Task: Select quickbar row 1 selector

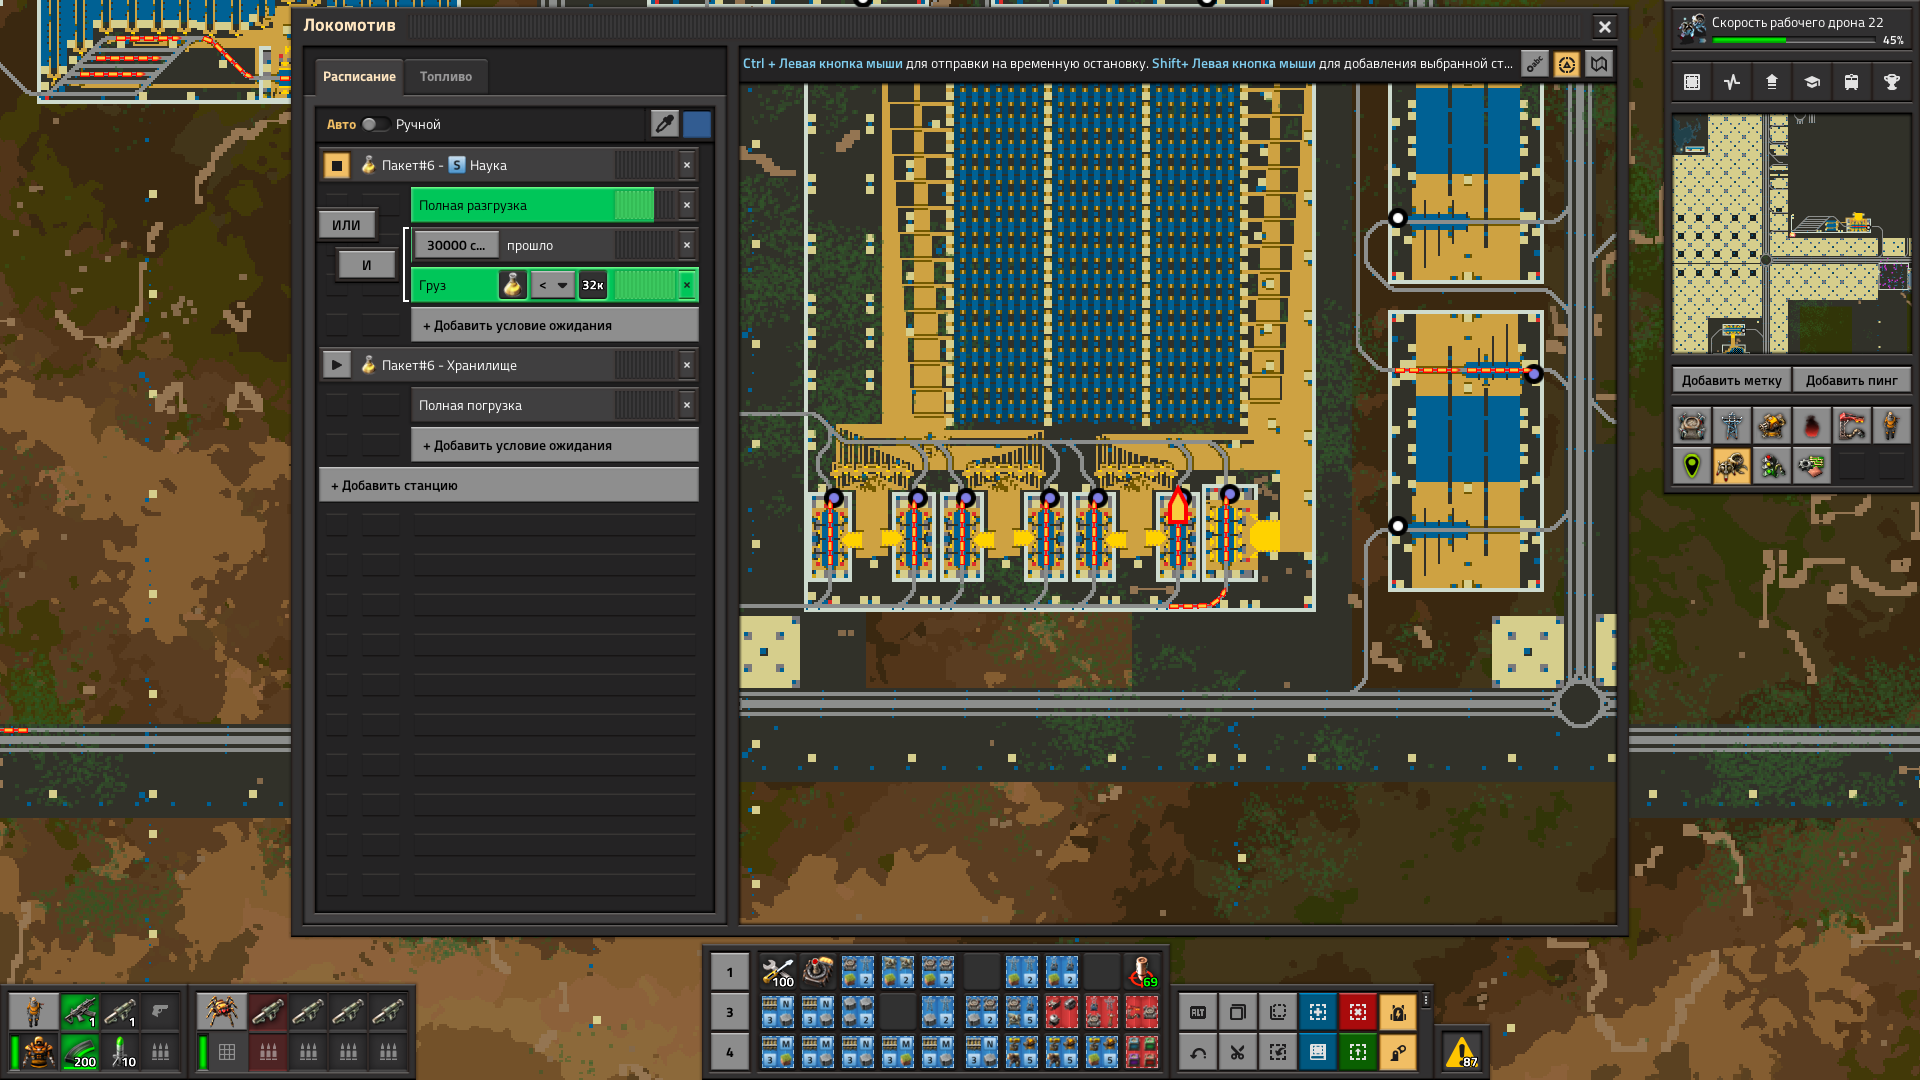Action: 729,972
